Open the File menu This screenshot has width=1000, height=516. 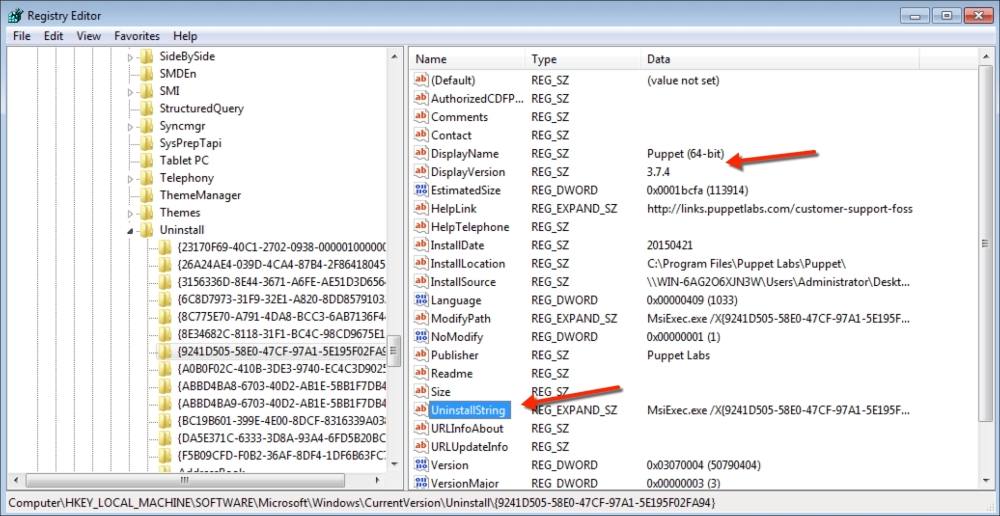22,36
